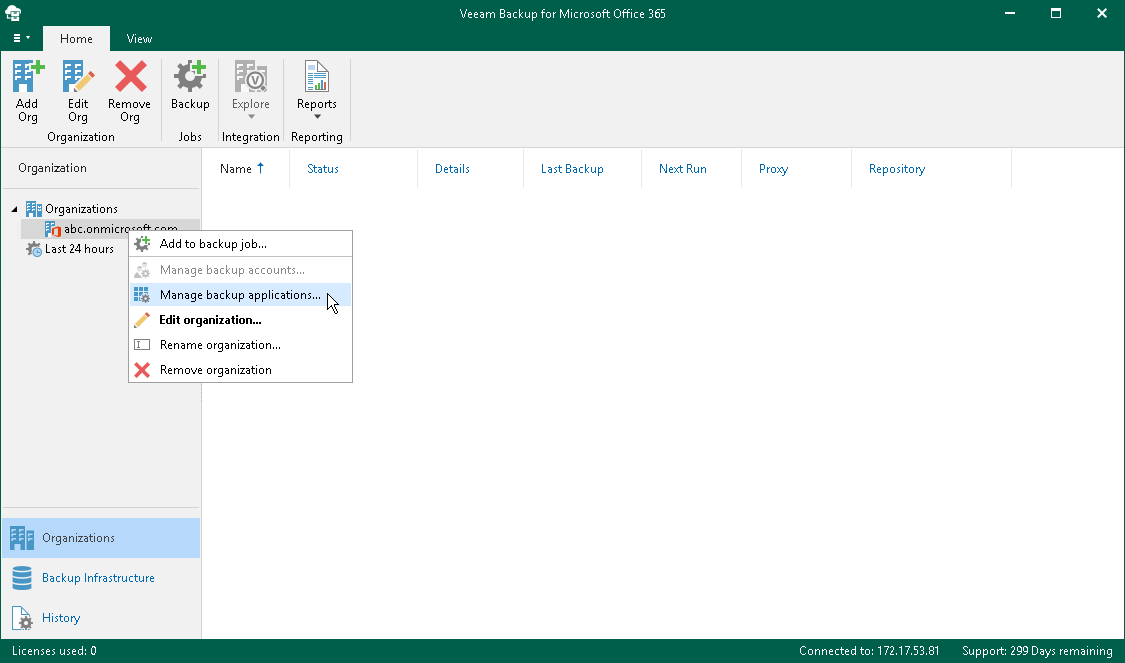The width and height of the screenshot is (1125, 663).
Task: Select Organizations root in the tree
Action: coord(81,209)
